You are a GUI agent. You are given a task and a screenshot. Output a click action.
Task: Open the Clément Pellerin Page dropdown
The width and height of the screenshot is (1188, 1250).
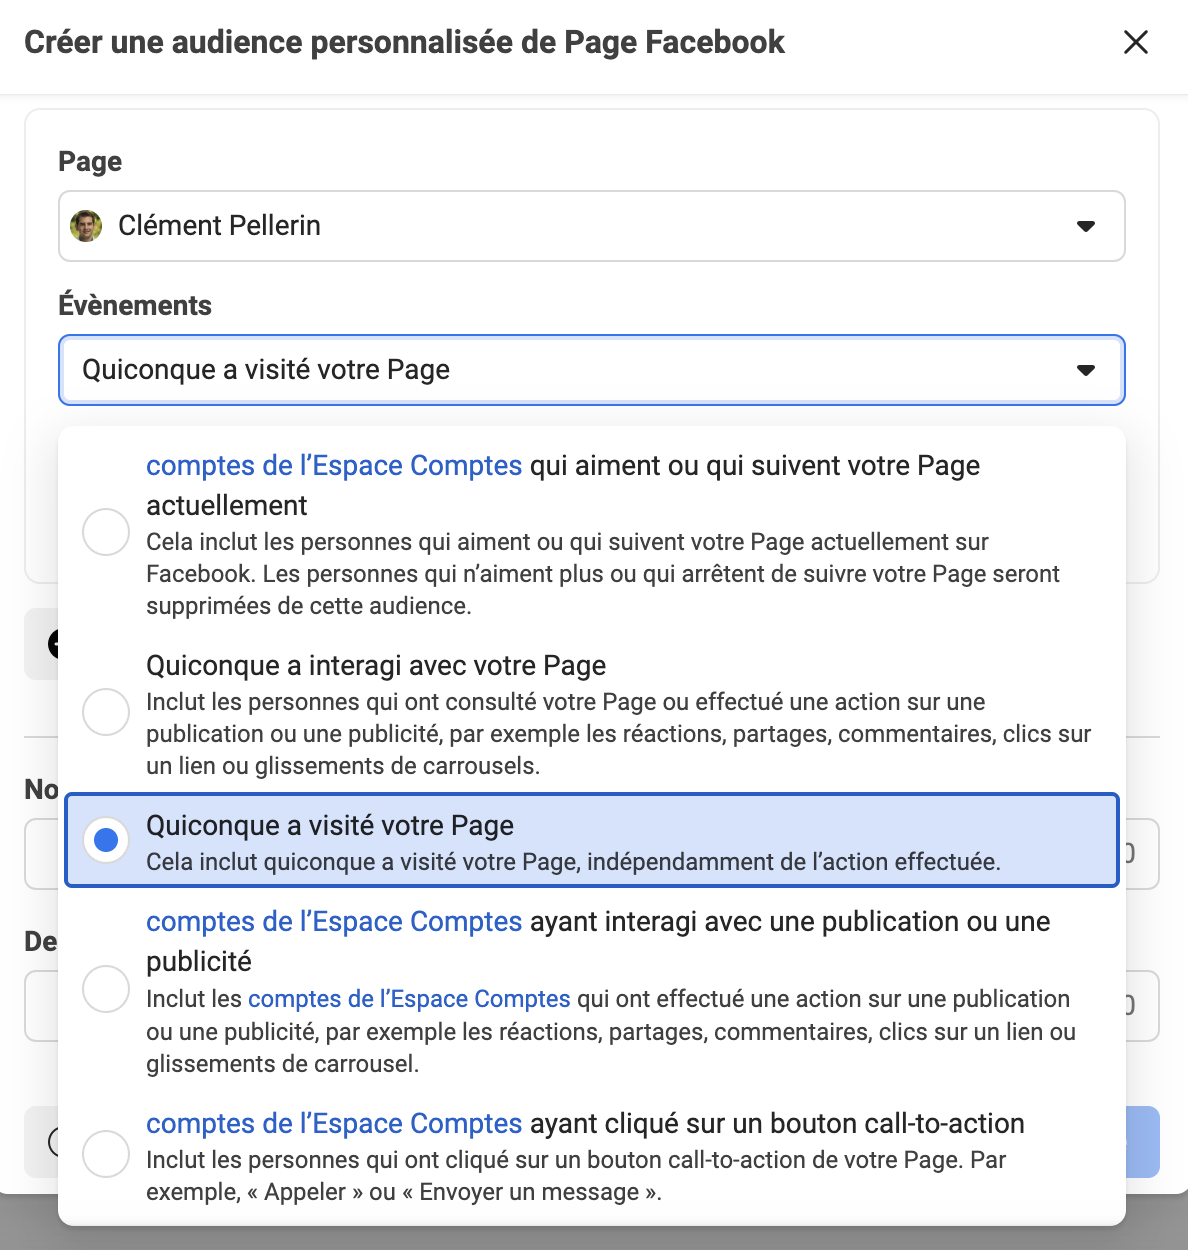click(590, 226)
